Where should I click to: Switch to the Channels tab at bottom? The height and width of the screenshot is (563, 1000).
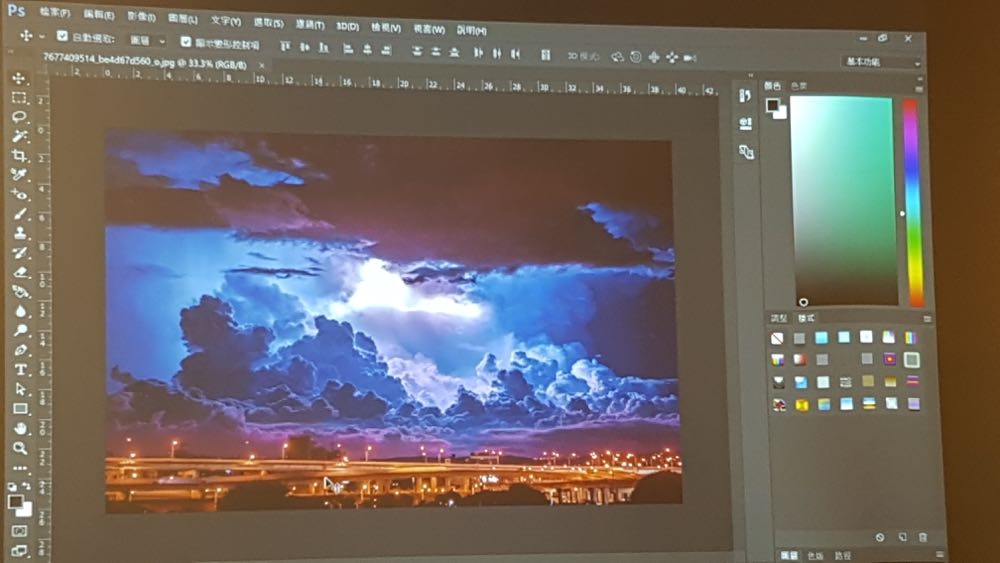tap(816, 555)
